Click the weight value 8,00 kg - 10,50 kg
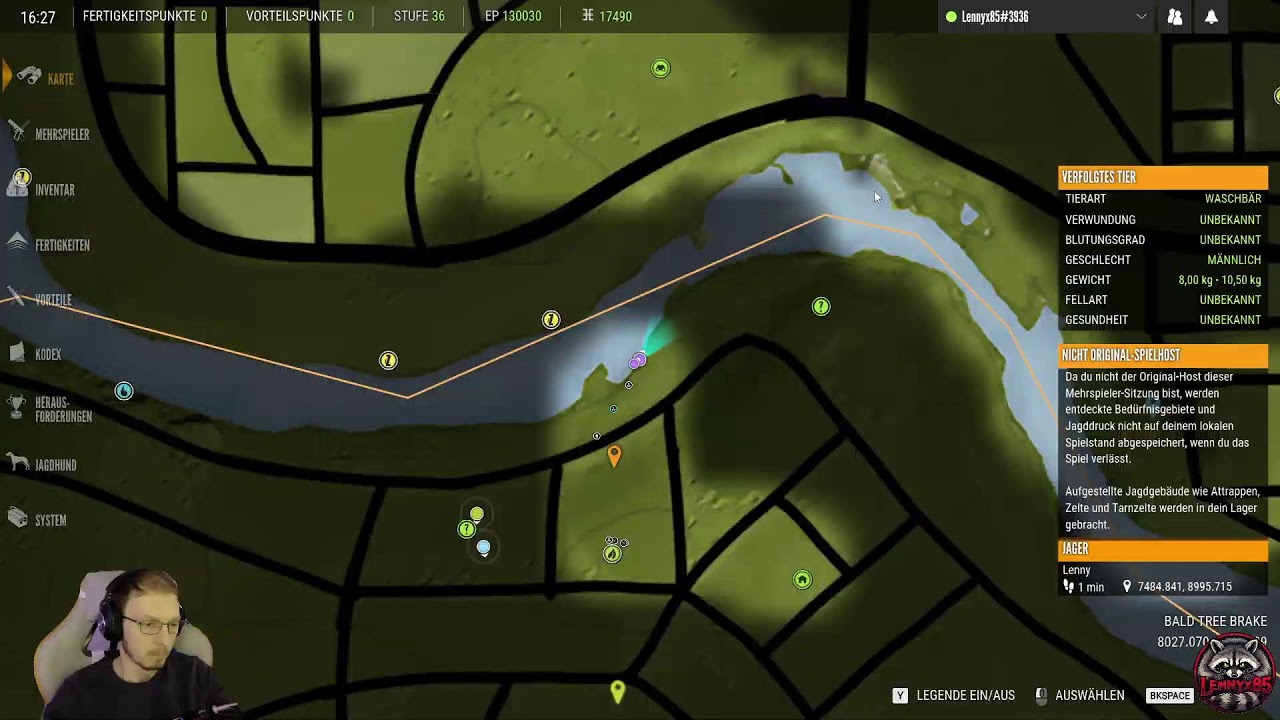Viewport: 1280px width, 720px height. 1220,280
